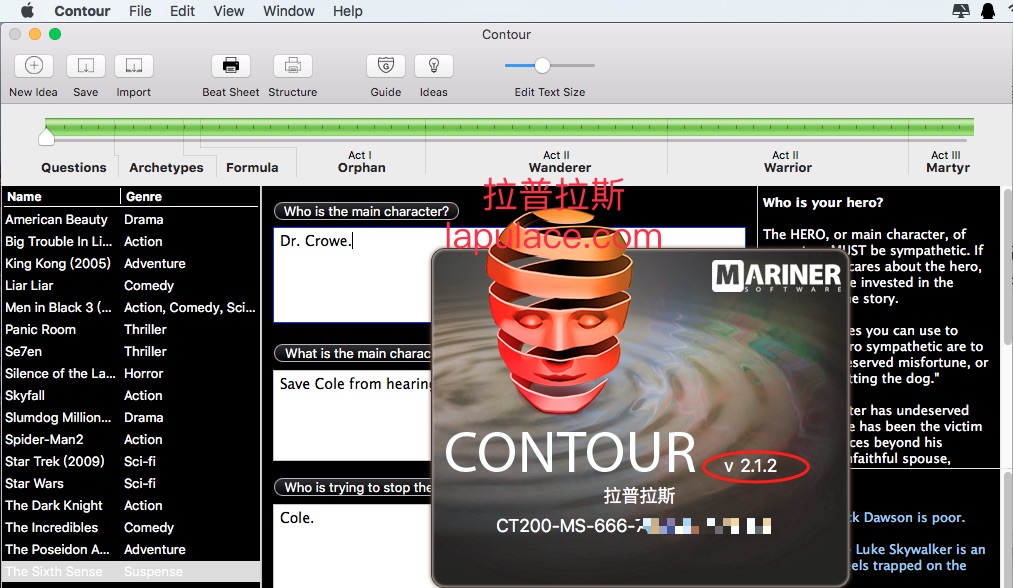
Task: Jump to Act III Martyr section
Action: pos(948,162)
